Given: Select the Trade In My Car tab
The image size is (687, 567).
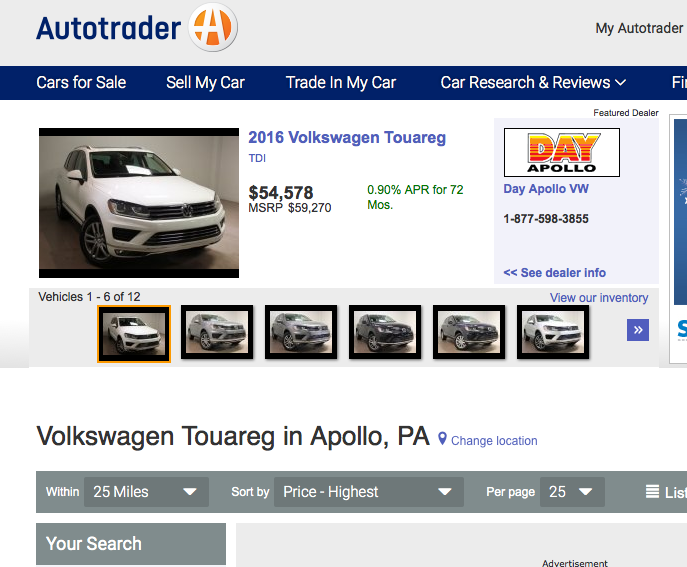Looking at the screenshot, I should pyautogui.click(x=340, y=82).
